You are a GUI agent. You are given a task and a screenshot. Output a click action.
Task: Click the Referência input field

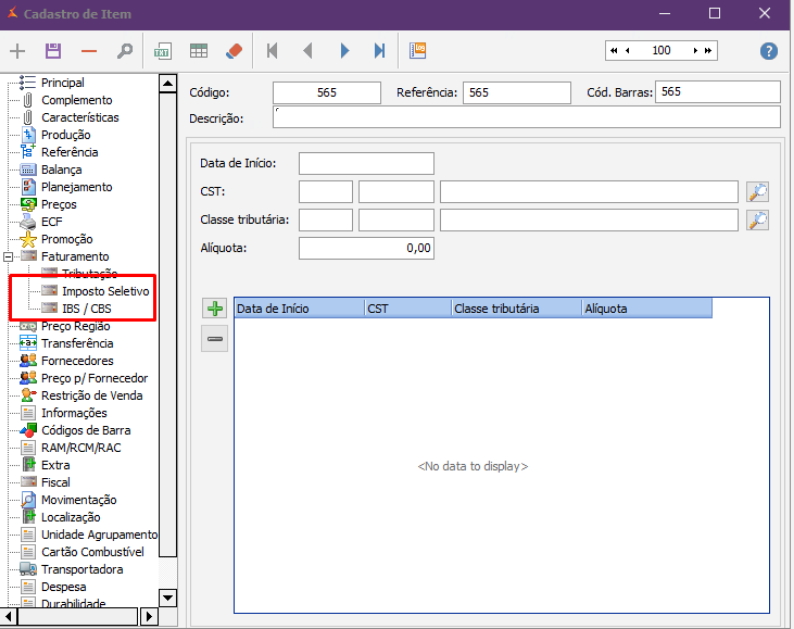(517, 93)
